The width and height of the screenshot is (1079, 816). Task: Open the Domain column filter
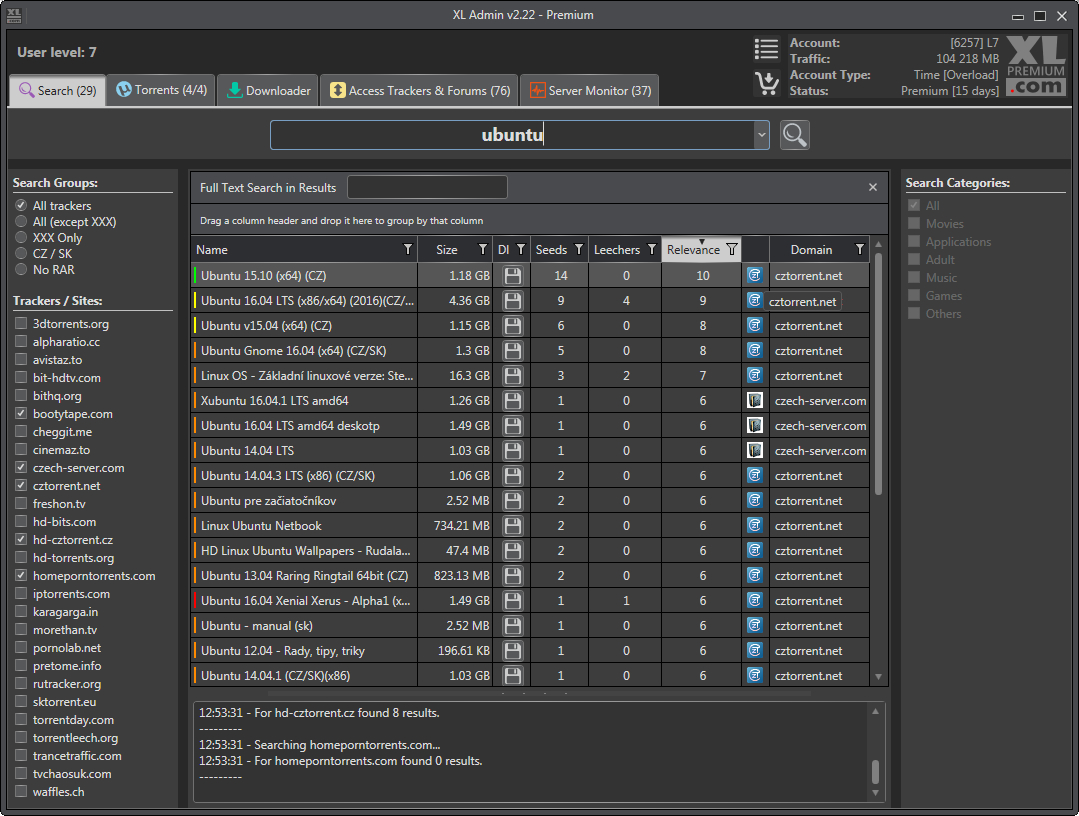(859, 249)
